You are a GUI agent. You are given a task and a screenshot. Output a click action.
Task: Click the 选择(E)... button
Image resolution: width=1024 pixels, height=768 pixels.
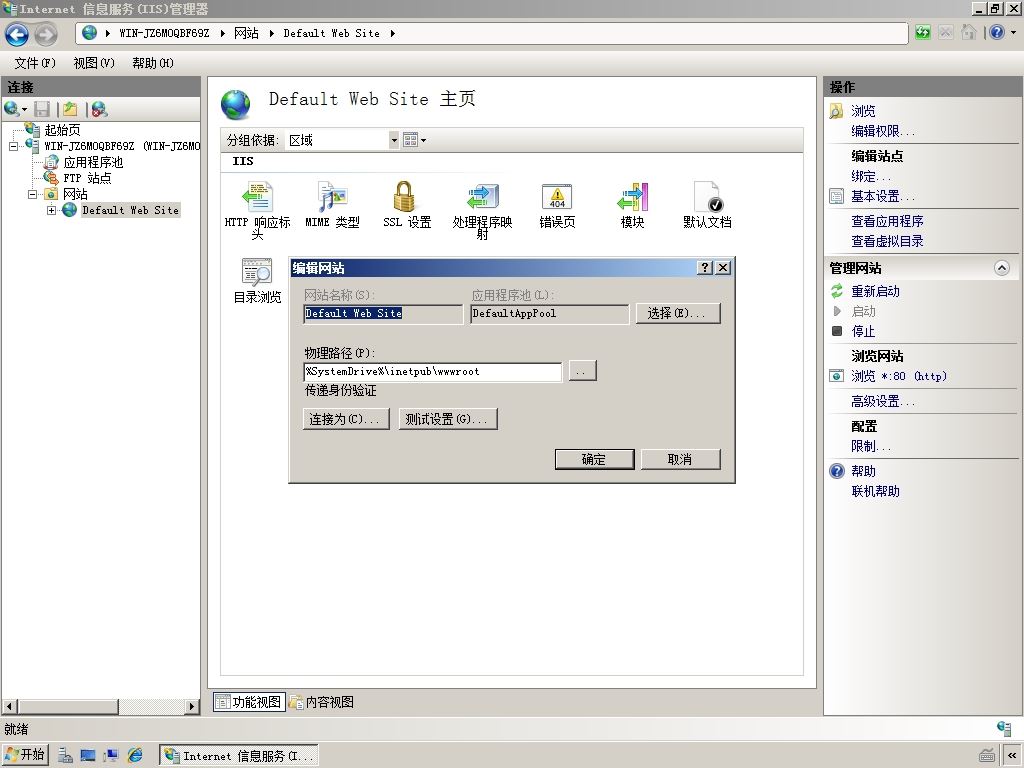[x=678, y=313]
